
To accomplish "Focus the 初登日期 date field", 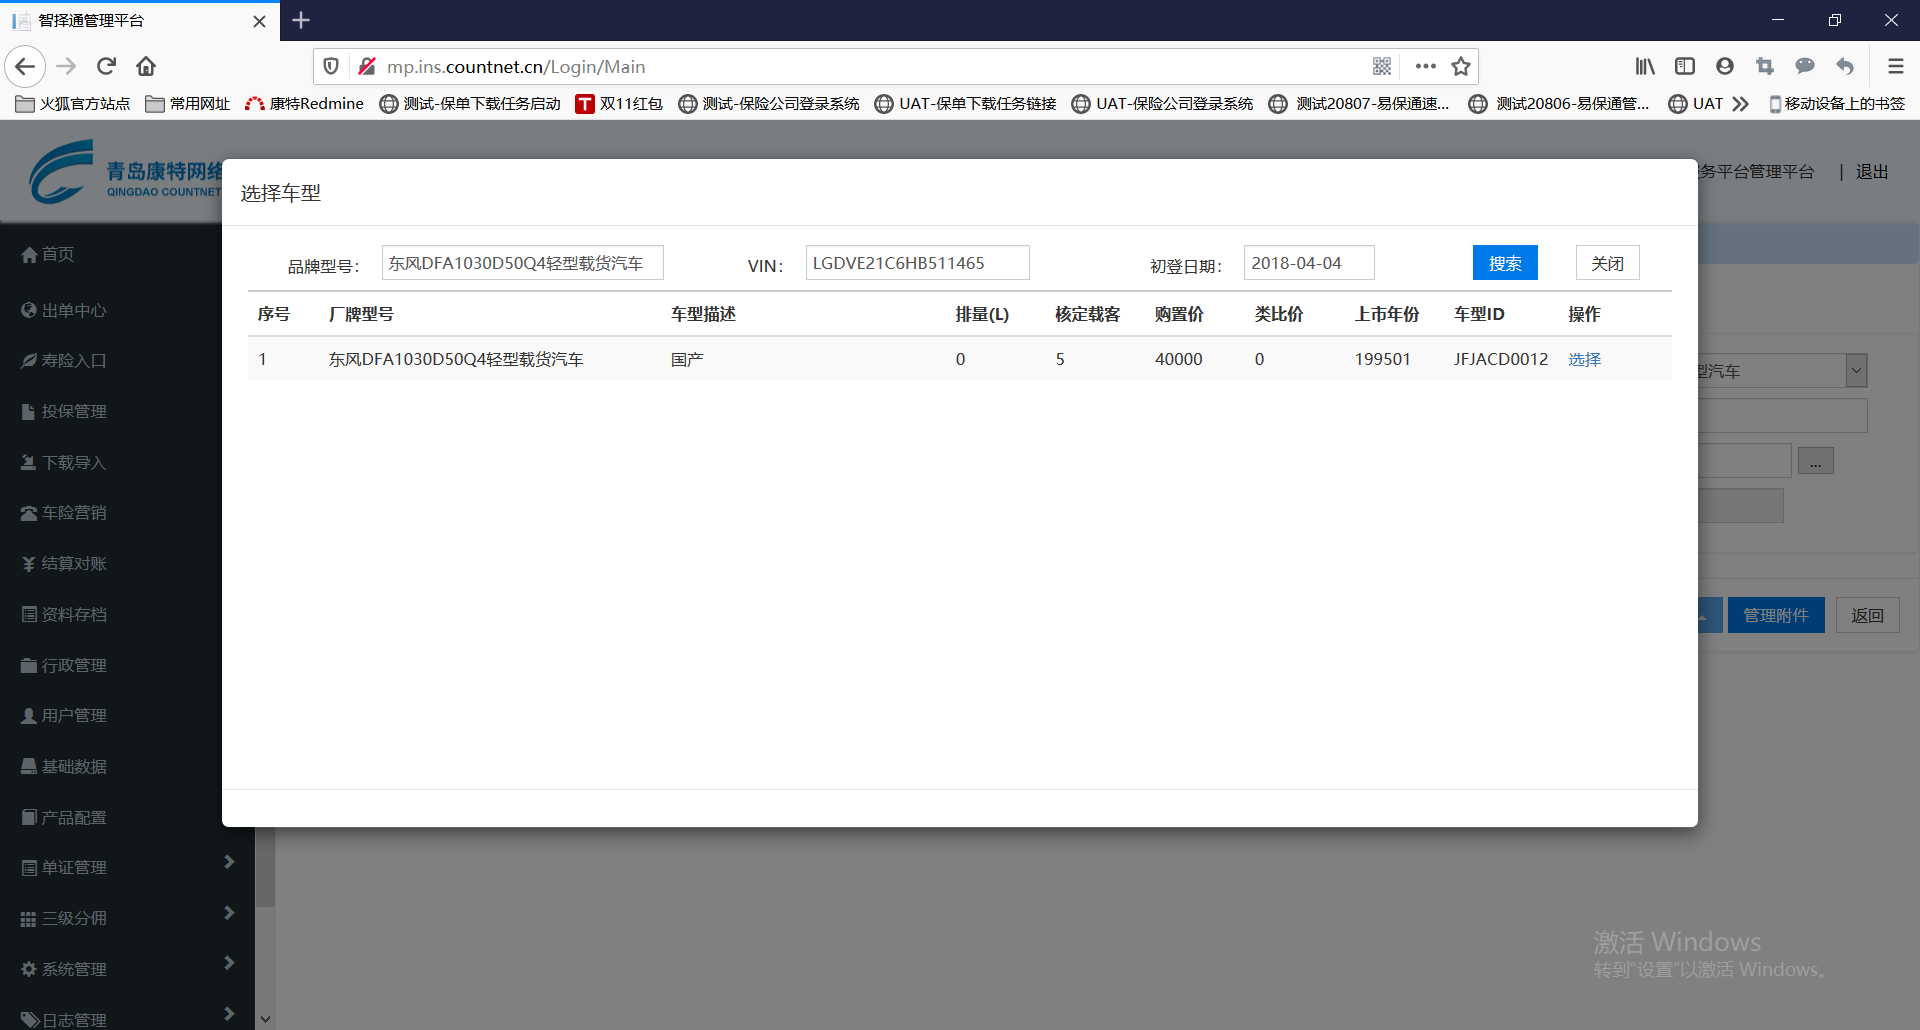I will [1309, 263].
